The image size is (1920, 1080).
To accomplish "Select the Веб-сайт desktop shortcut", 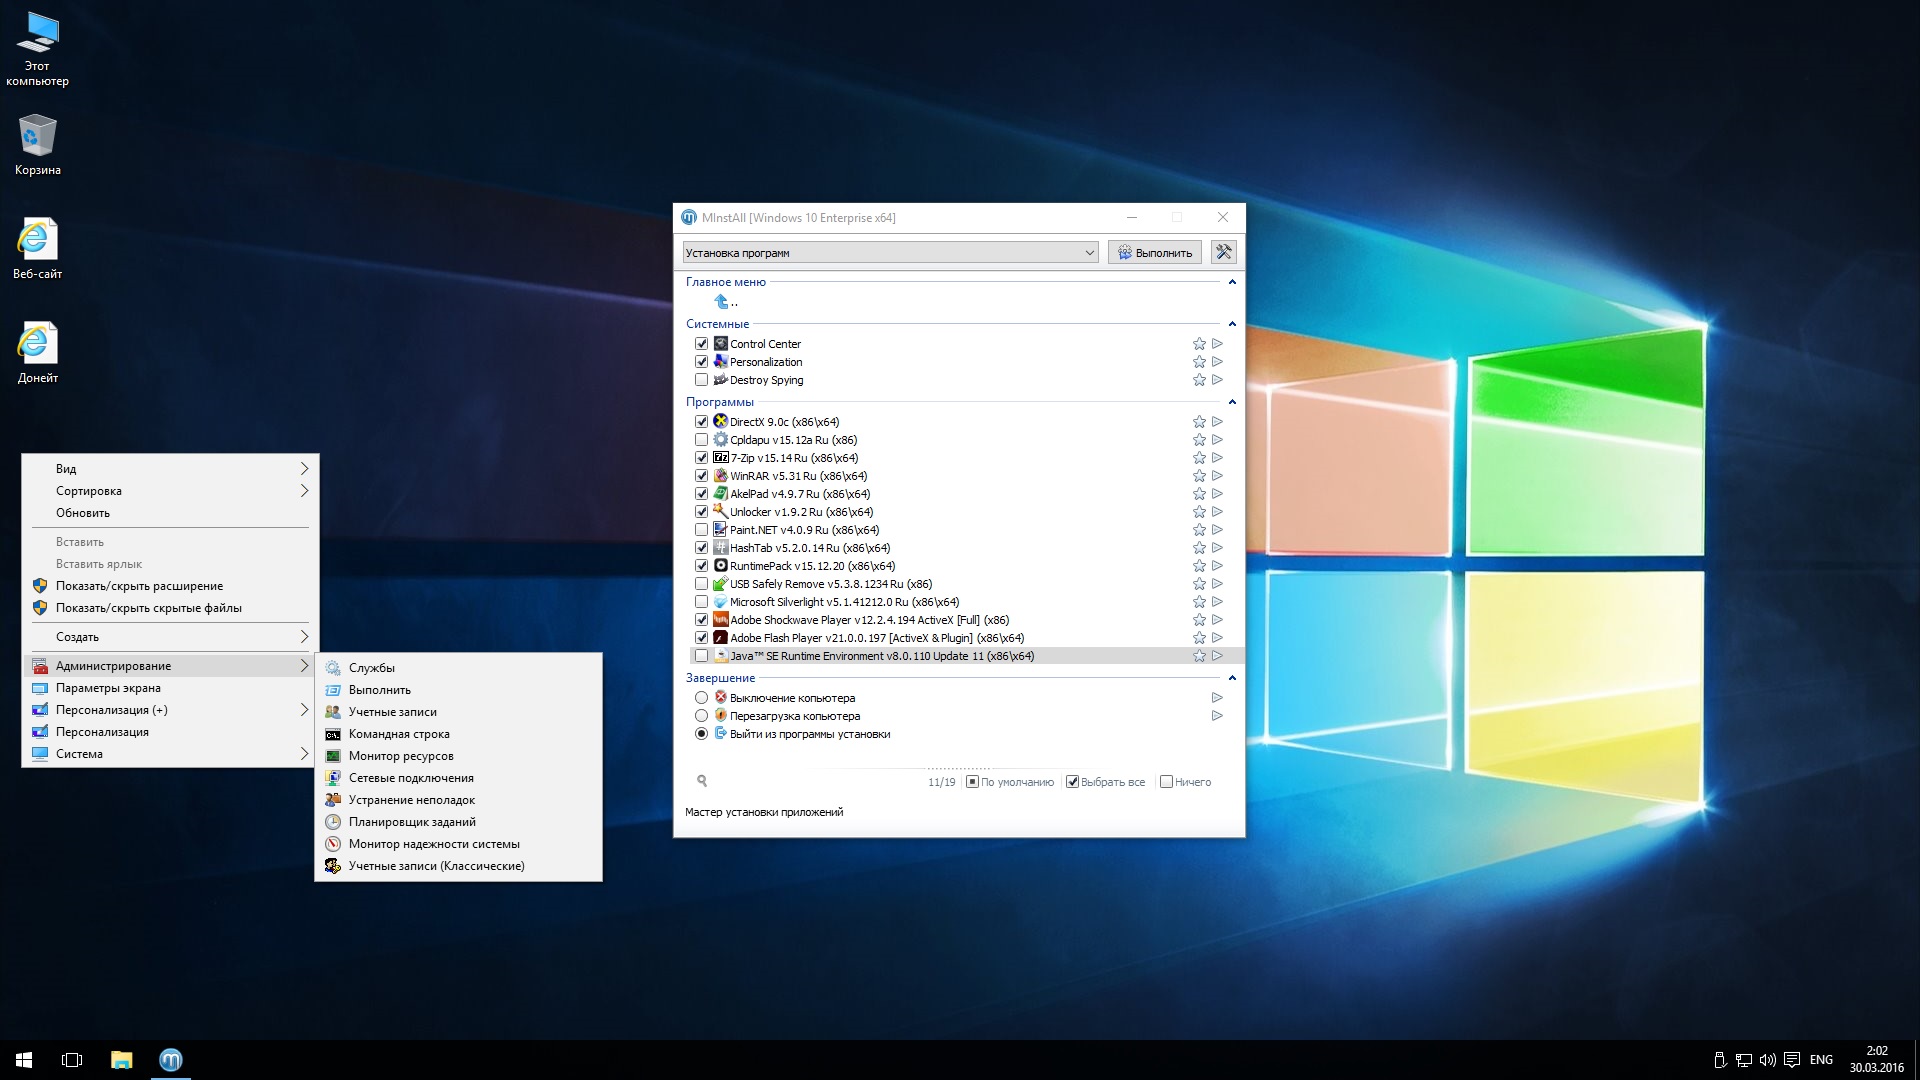I will click(37, 248).
